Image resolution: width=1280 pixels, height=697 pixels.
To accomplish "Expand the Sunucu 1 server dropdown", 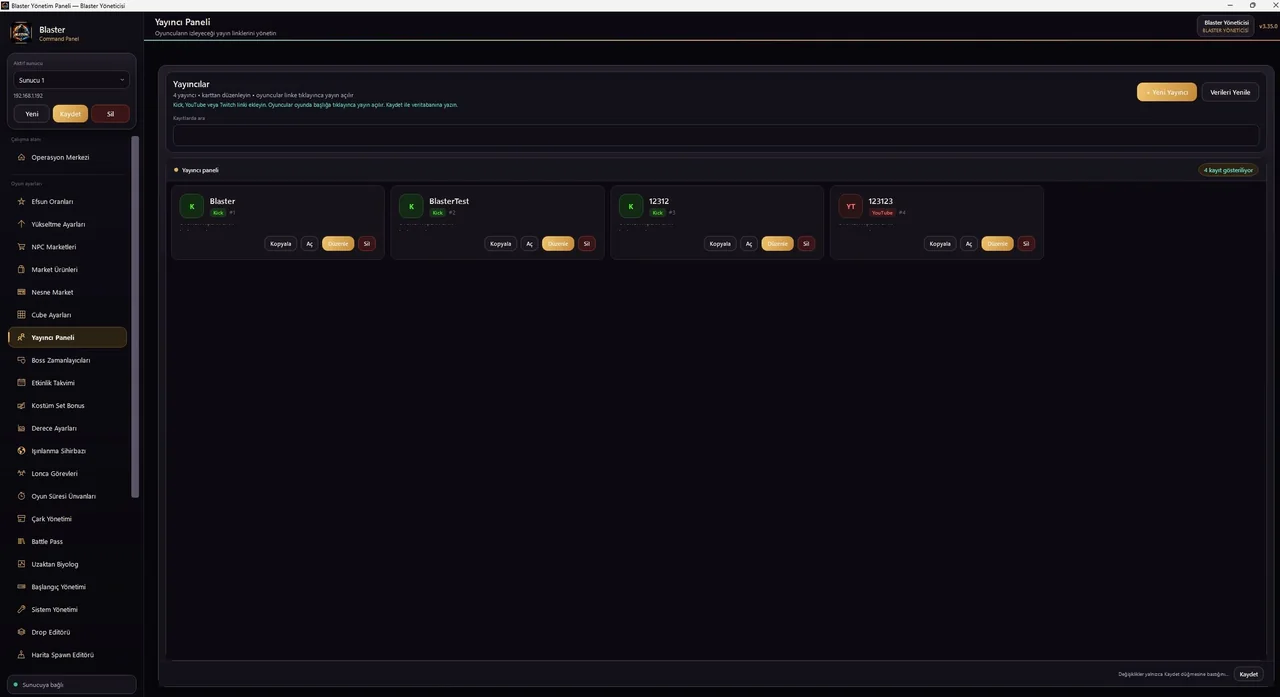I will tap(71, 80).
